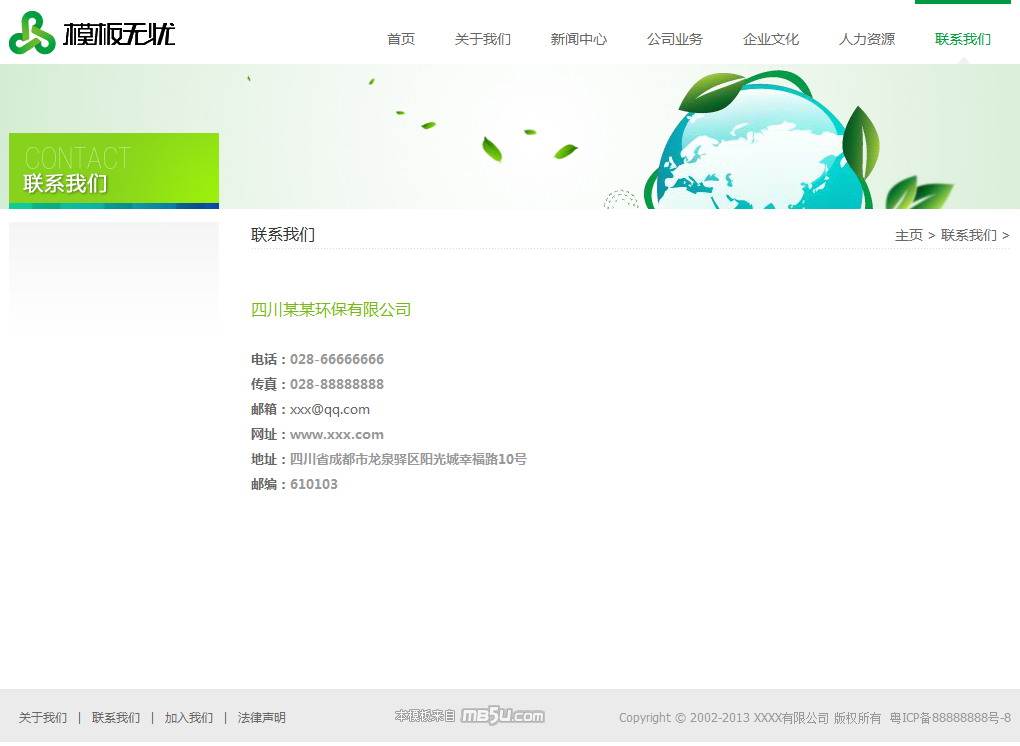Click 联系我们 in the breadcrumb trail
Screen dimensions: 1020x746
[x=968, y=235]
